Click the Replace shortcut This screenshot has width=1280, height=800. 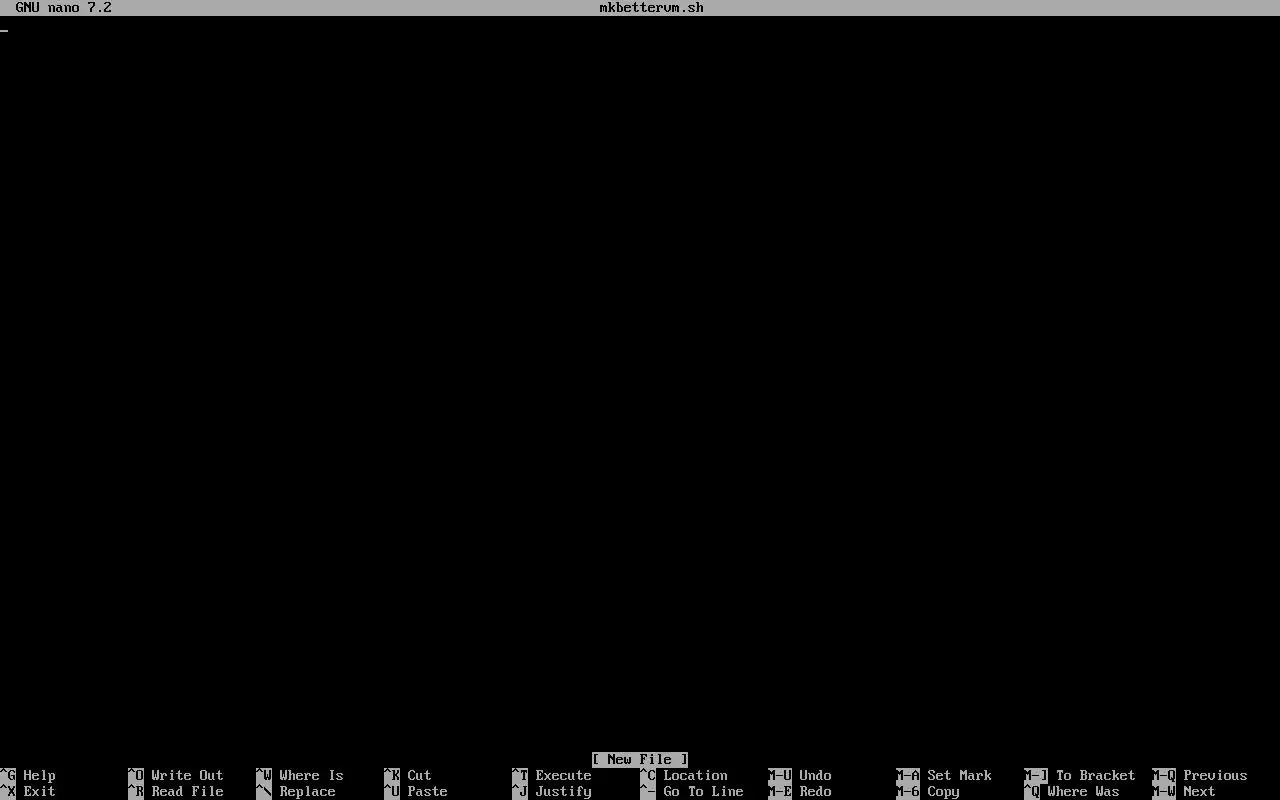point(308,791)
